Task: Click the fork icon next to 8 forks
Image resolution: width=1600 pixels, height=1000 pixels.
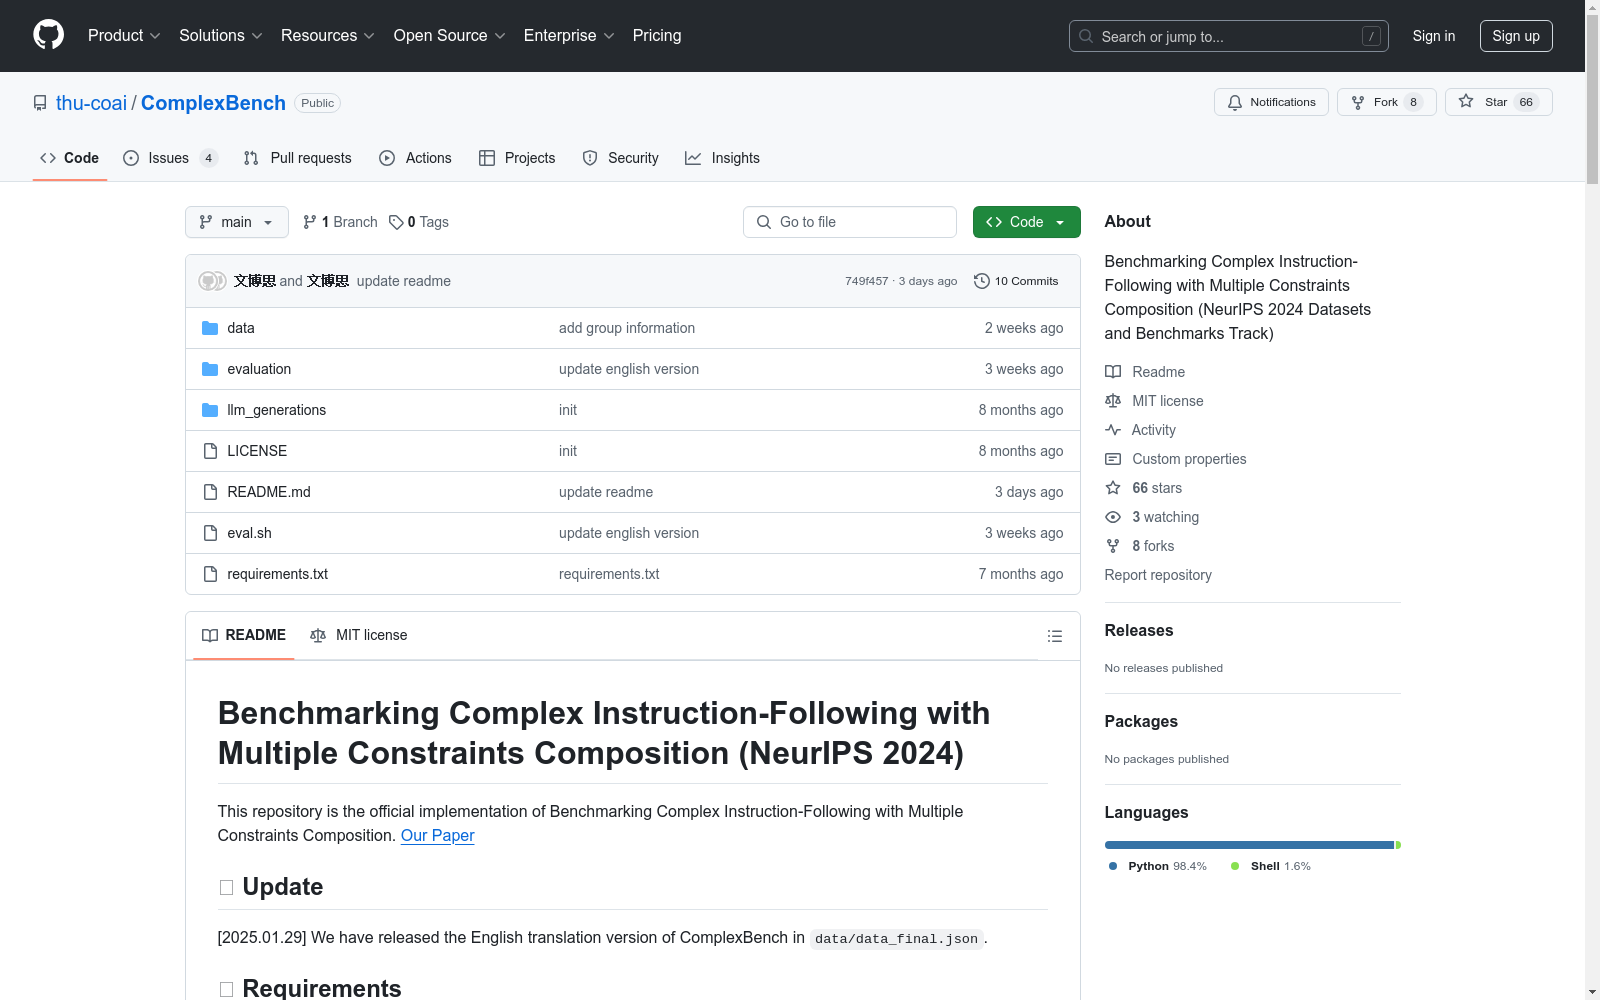Action: pos(1113,546)
